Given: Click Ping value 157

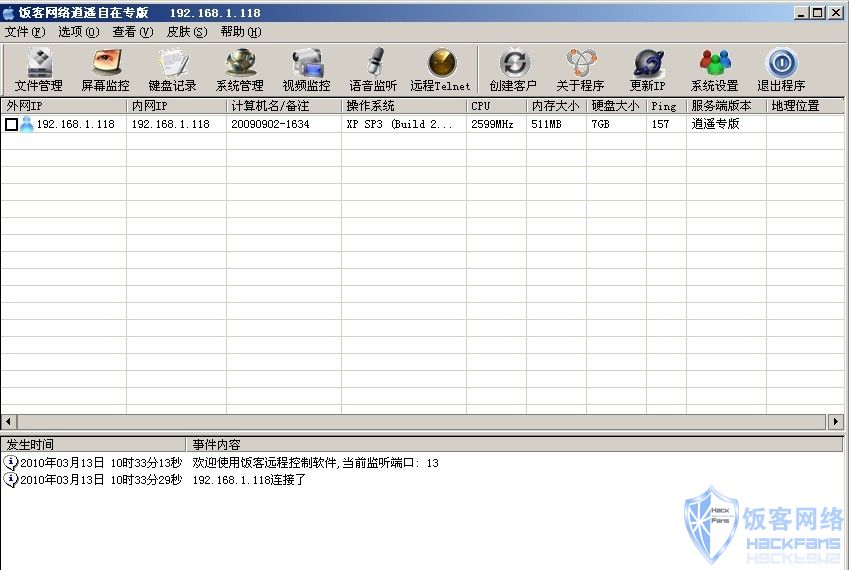Looking at the screenshot, I should click(660, 124).
